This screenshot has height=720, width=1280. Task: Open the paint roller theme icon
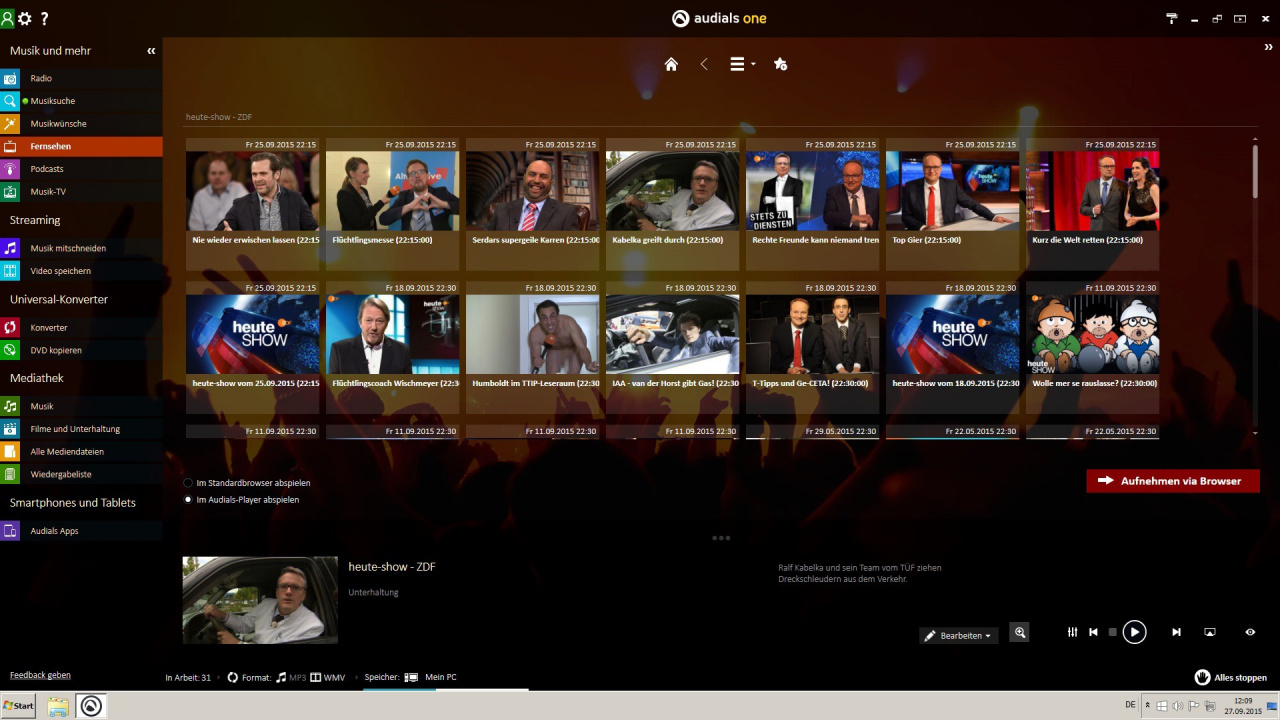tap(1172, 18)
